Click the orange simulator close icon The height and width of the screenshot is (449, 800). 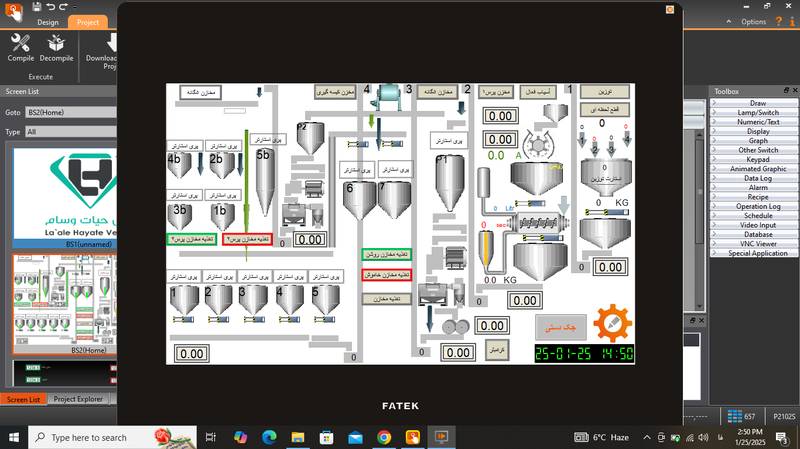[x=670, y=8]
